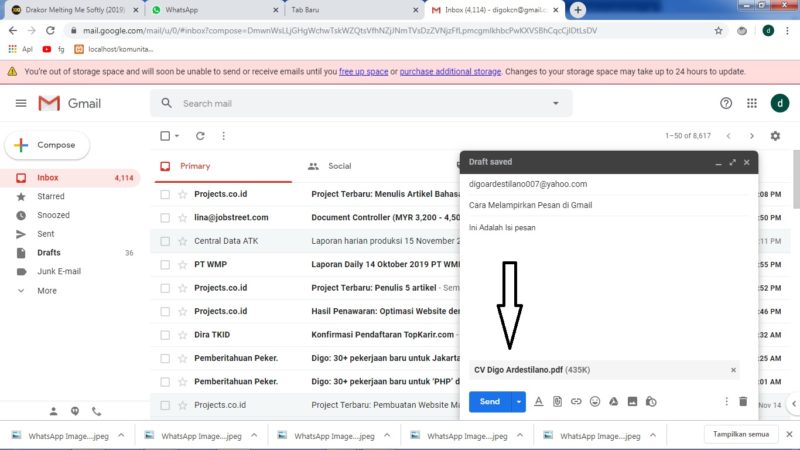800x450 pixels.
Task: Send the email
Action: tap(489, 402)
